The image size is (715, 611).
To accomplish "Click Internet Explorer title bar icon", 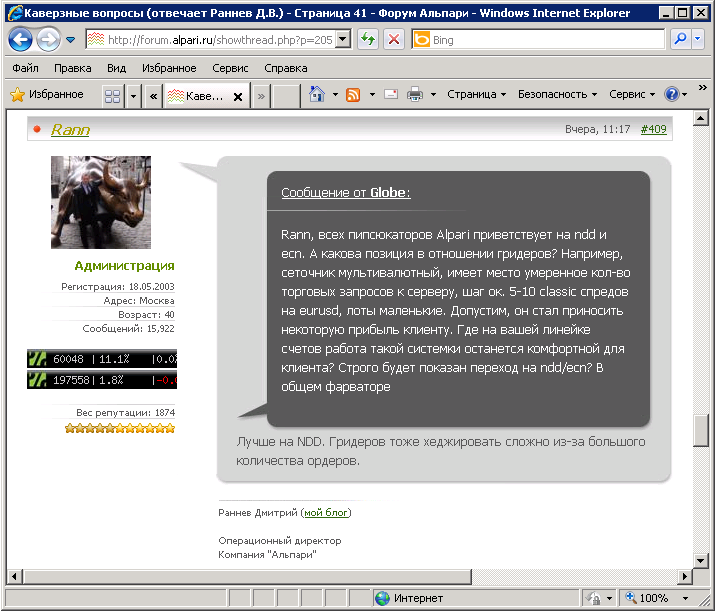I will click(x=15, y=13).
